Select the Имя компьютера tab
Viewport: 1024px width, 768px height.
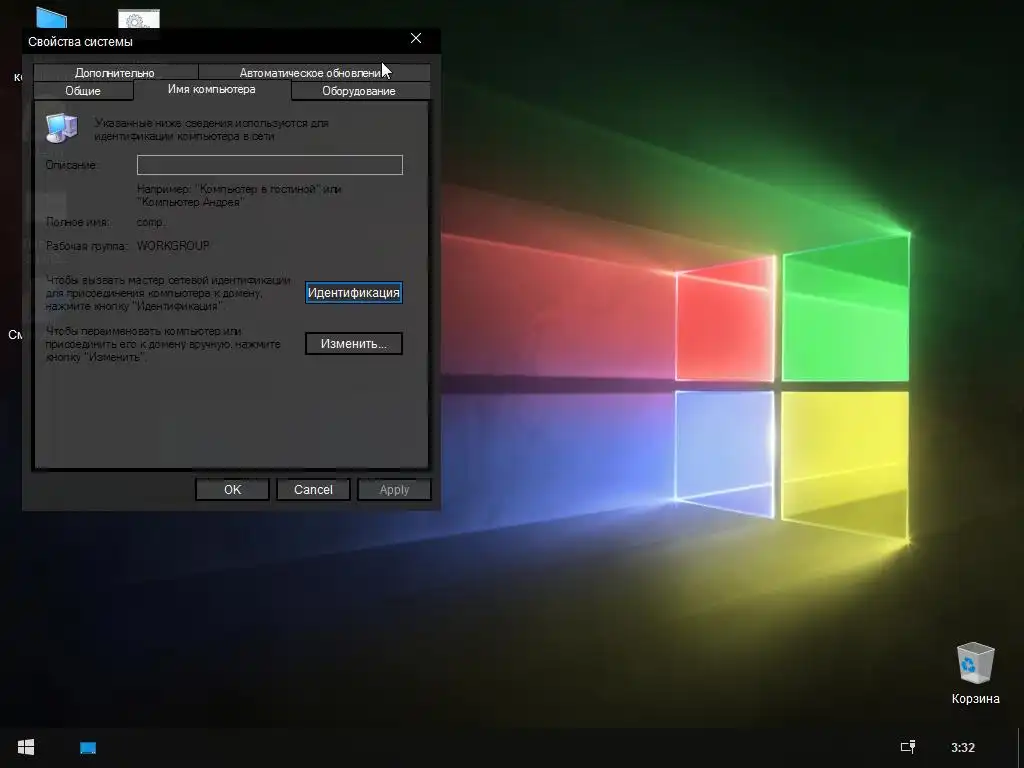point(212,89)
